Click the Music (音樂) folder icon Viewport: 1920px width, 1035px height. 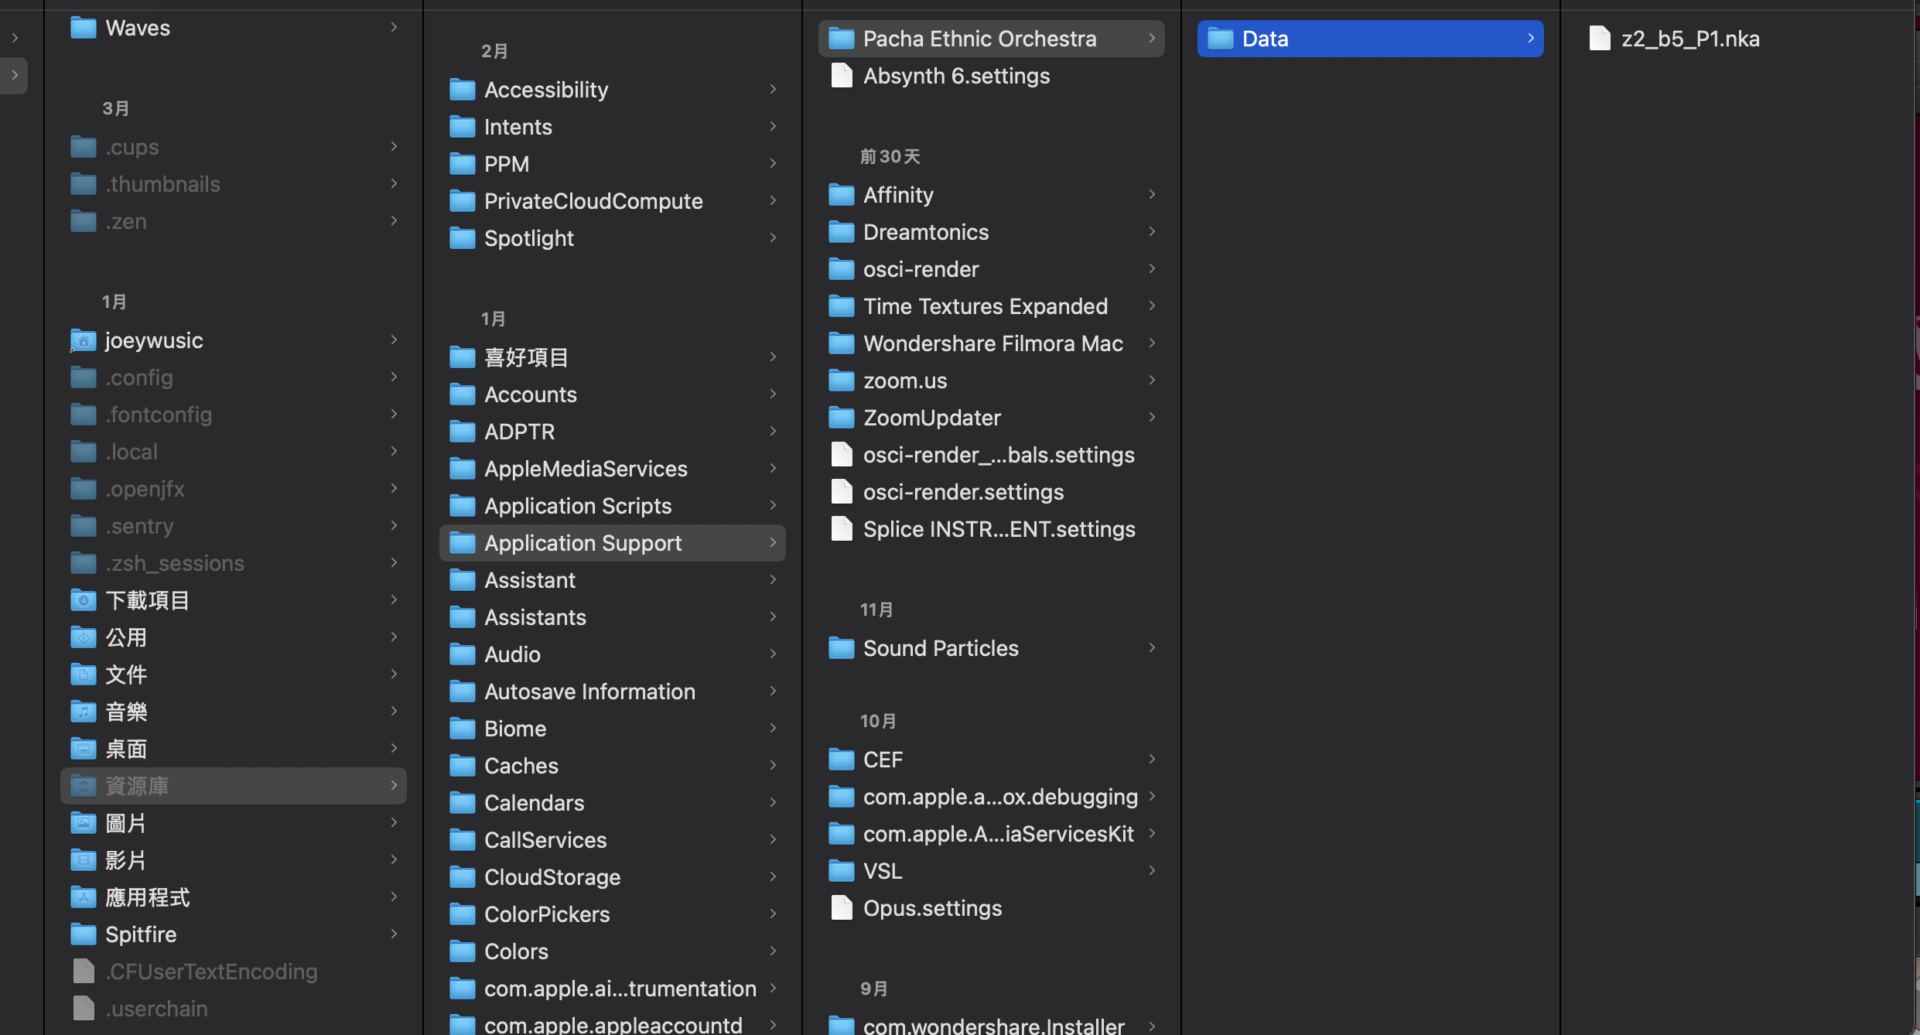point(83,712)
